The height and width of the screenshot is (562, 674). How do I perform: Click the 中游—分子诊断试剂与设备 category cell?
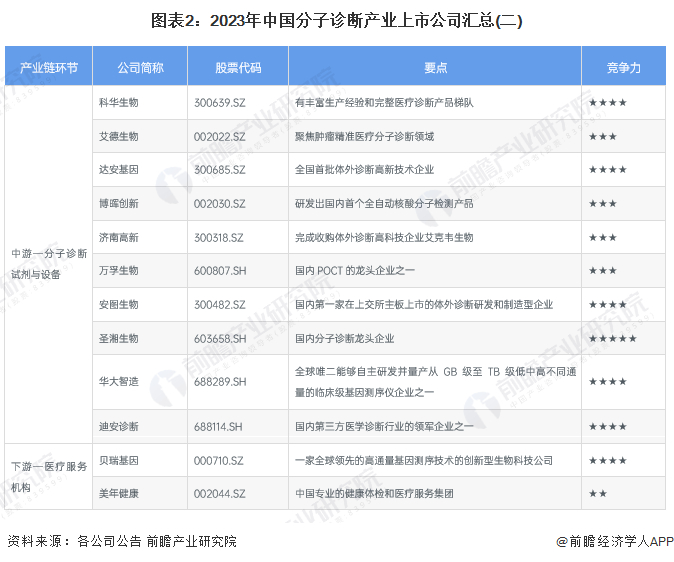point(49,264)
